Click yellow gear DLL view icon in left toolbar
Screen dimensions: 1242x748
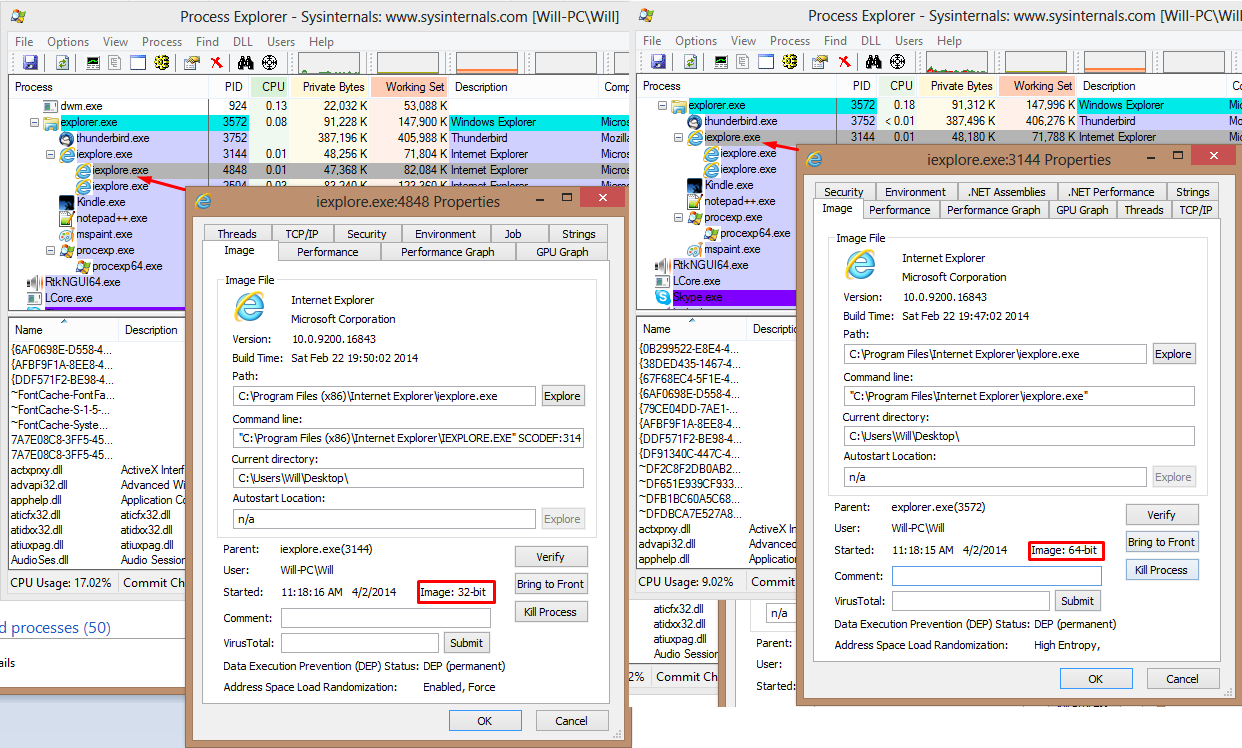click(162, 63)
